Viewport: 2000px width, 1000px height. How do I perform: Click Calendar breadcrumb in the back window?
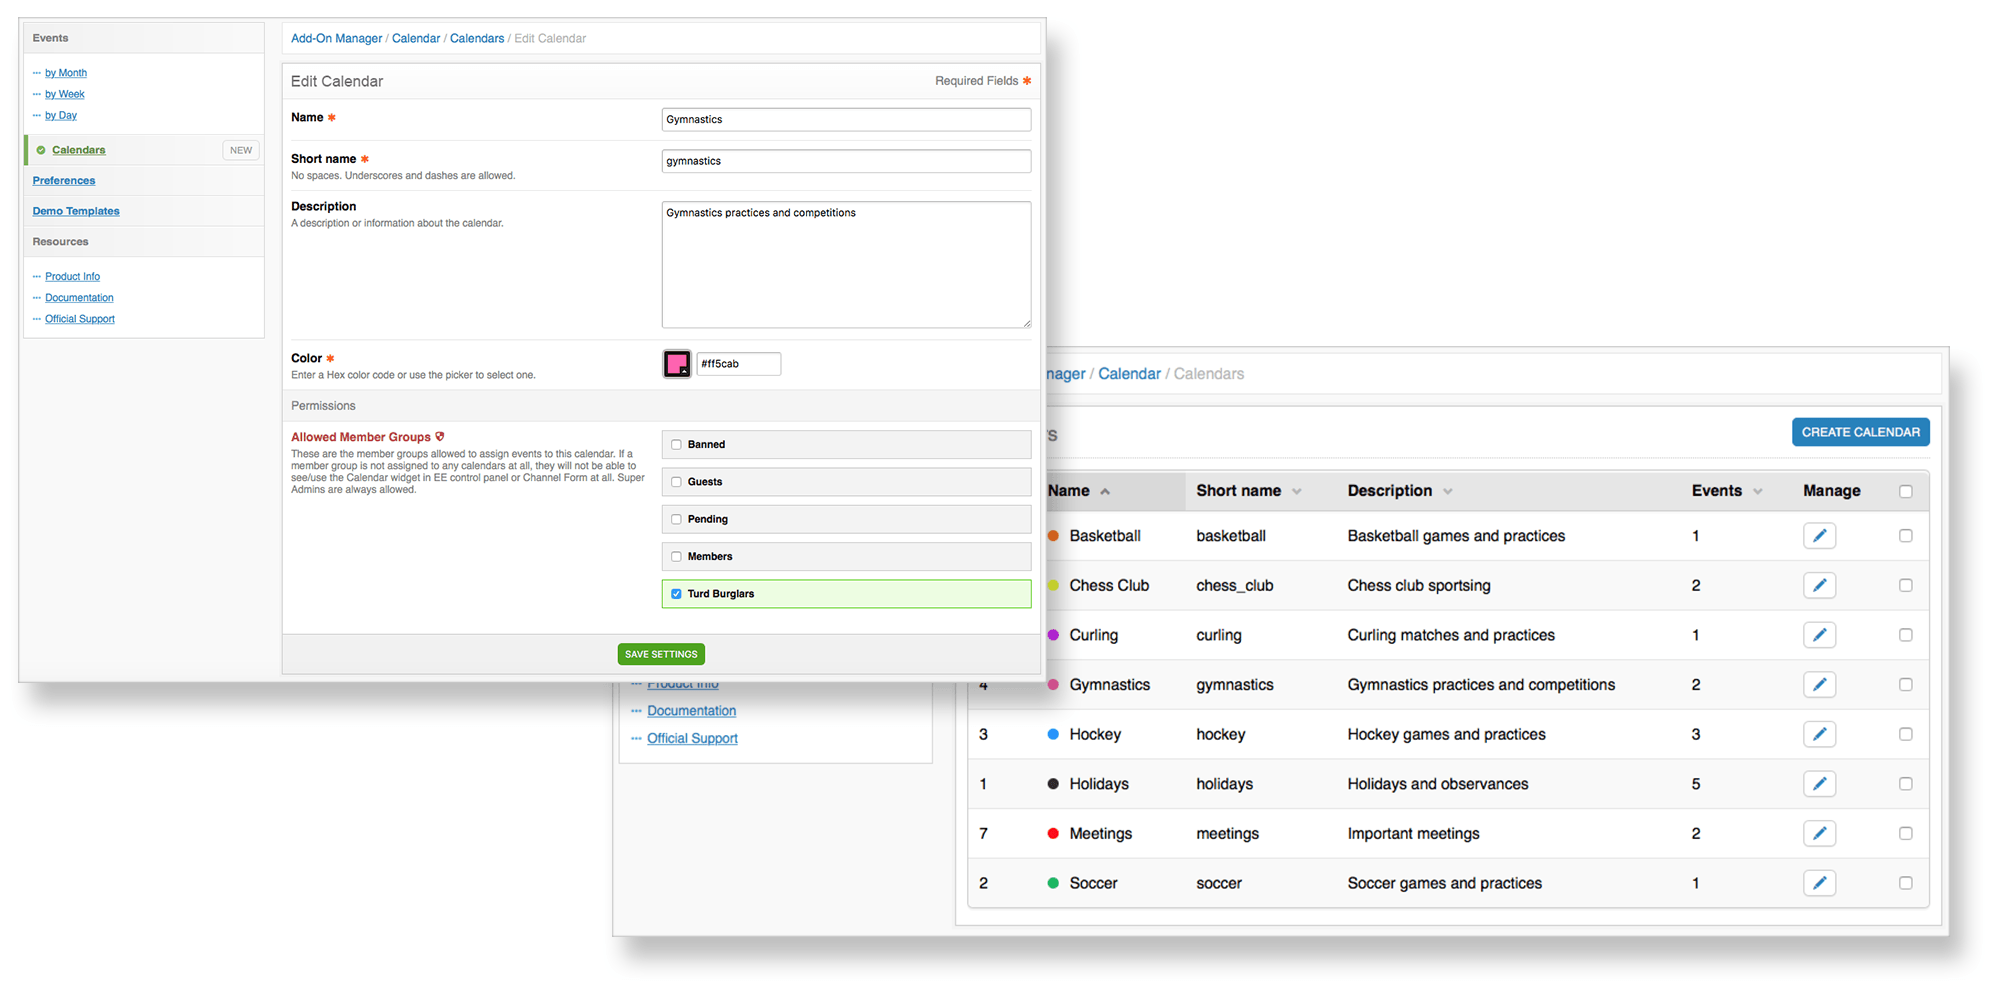tap(1129, 374)
